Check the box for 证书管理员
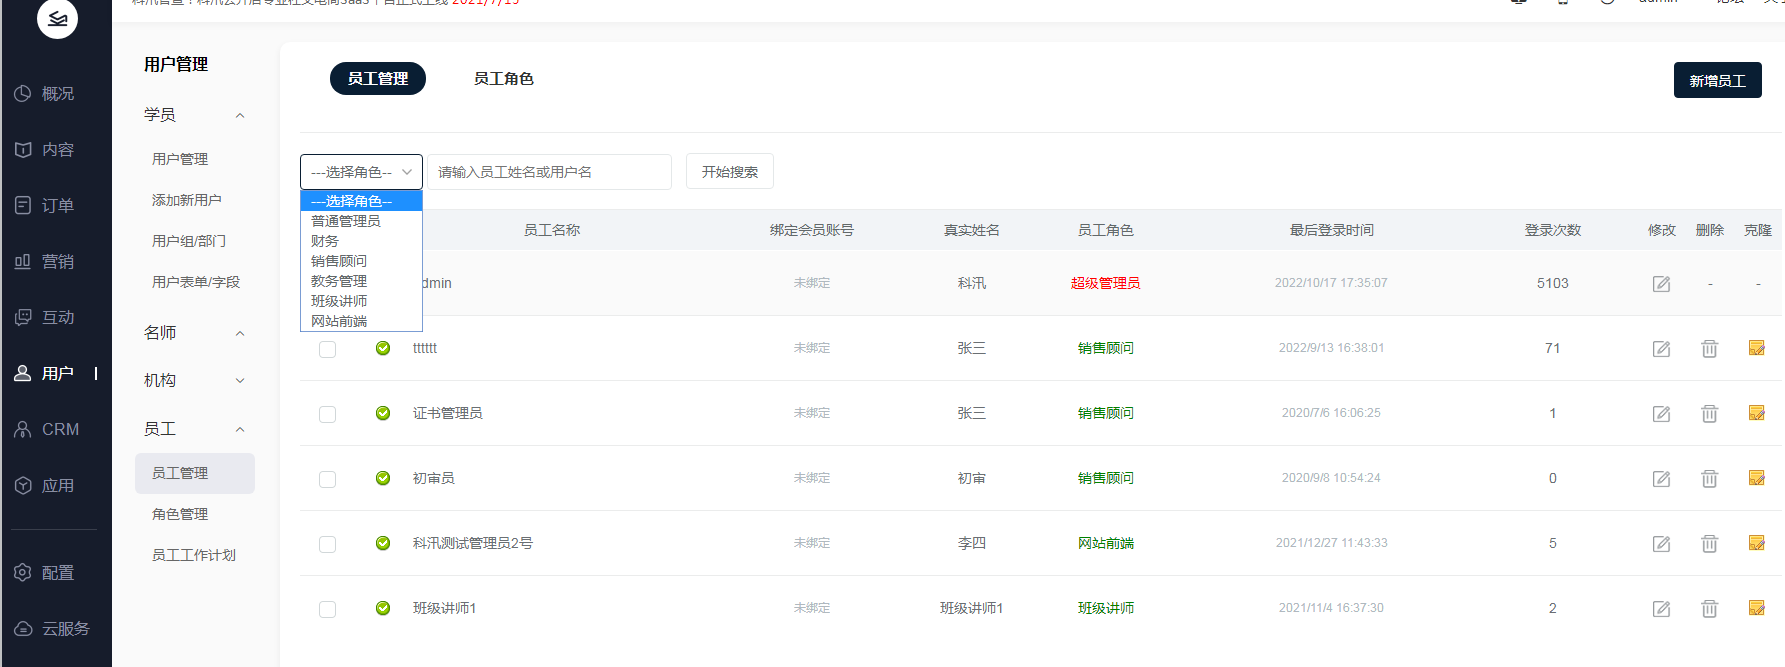 click(327, 414)
